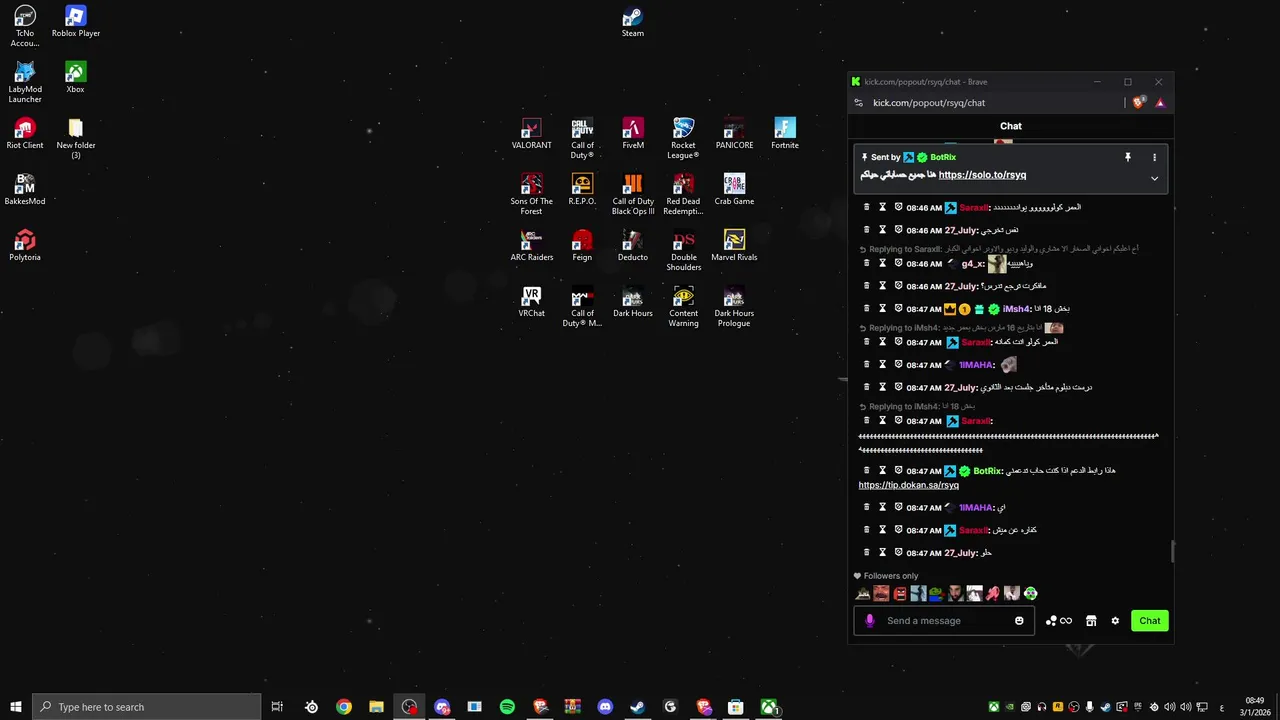This screenshot has width=1280, height=720.
Task: Select the Sons Of The Forest icon
Action: click(x=531, y=195)
